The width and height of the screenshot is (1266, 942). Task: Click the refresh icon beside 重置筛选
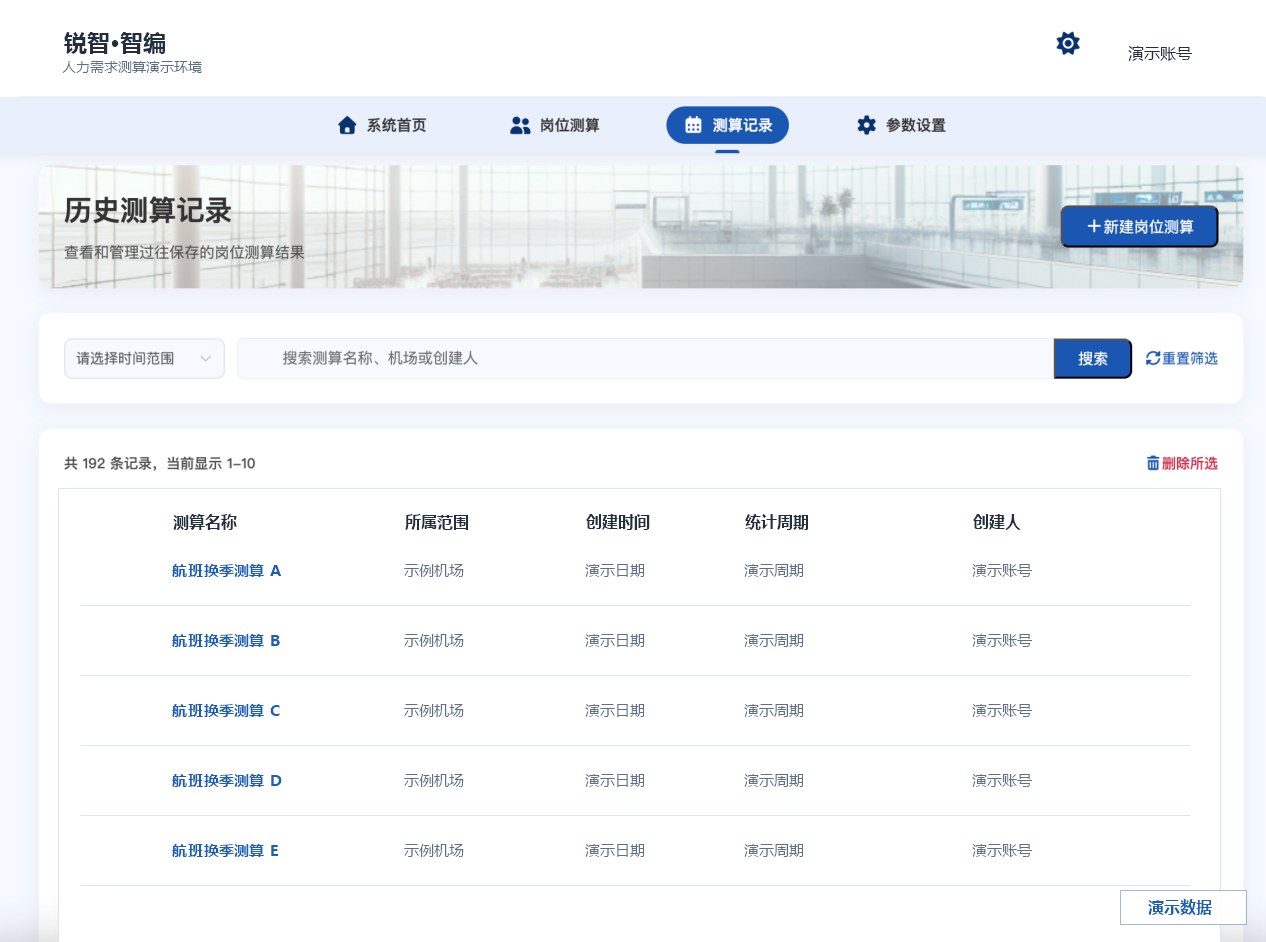pos(1153,358)
